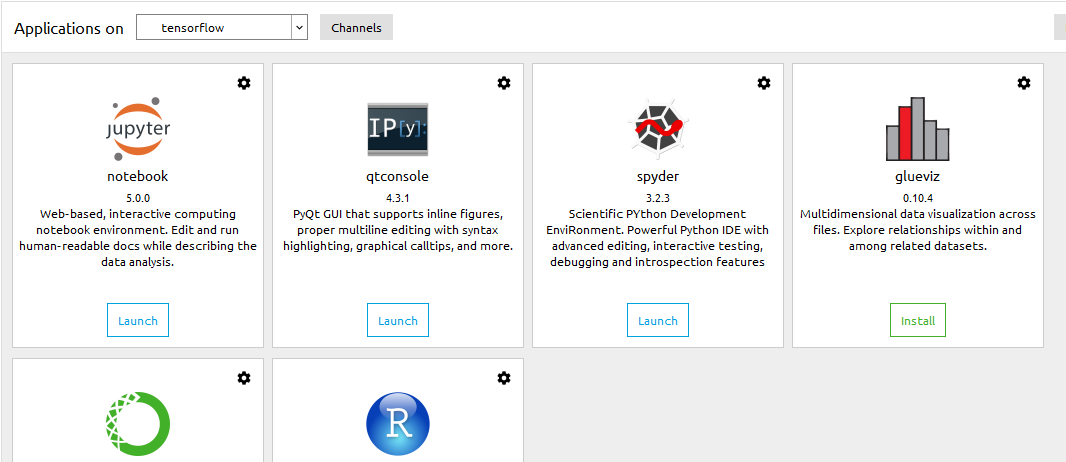
Task: Click the Jupyter logo icon
Action: coord(138,127)
